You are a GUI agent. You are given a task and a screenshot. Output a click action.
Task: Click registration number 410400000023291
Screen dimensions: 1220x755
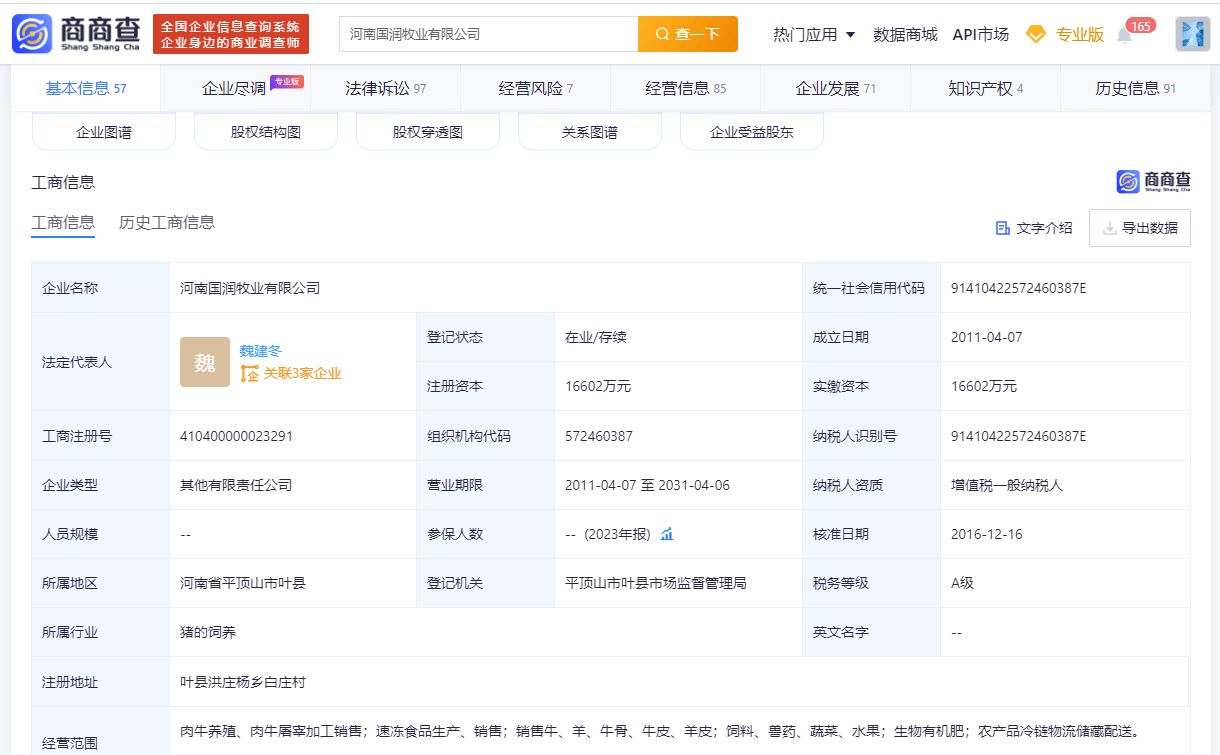pos(237,436)
